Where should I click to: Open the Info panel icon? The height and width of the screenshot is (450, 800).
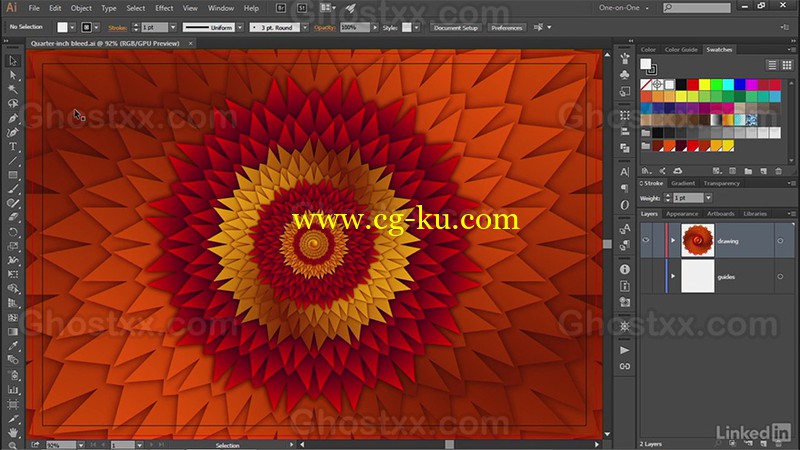click(625, 269)
